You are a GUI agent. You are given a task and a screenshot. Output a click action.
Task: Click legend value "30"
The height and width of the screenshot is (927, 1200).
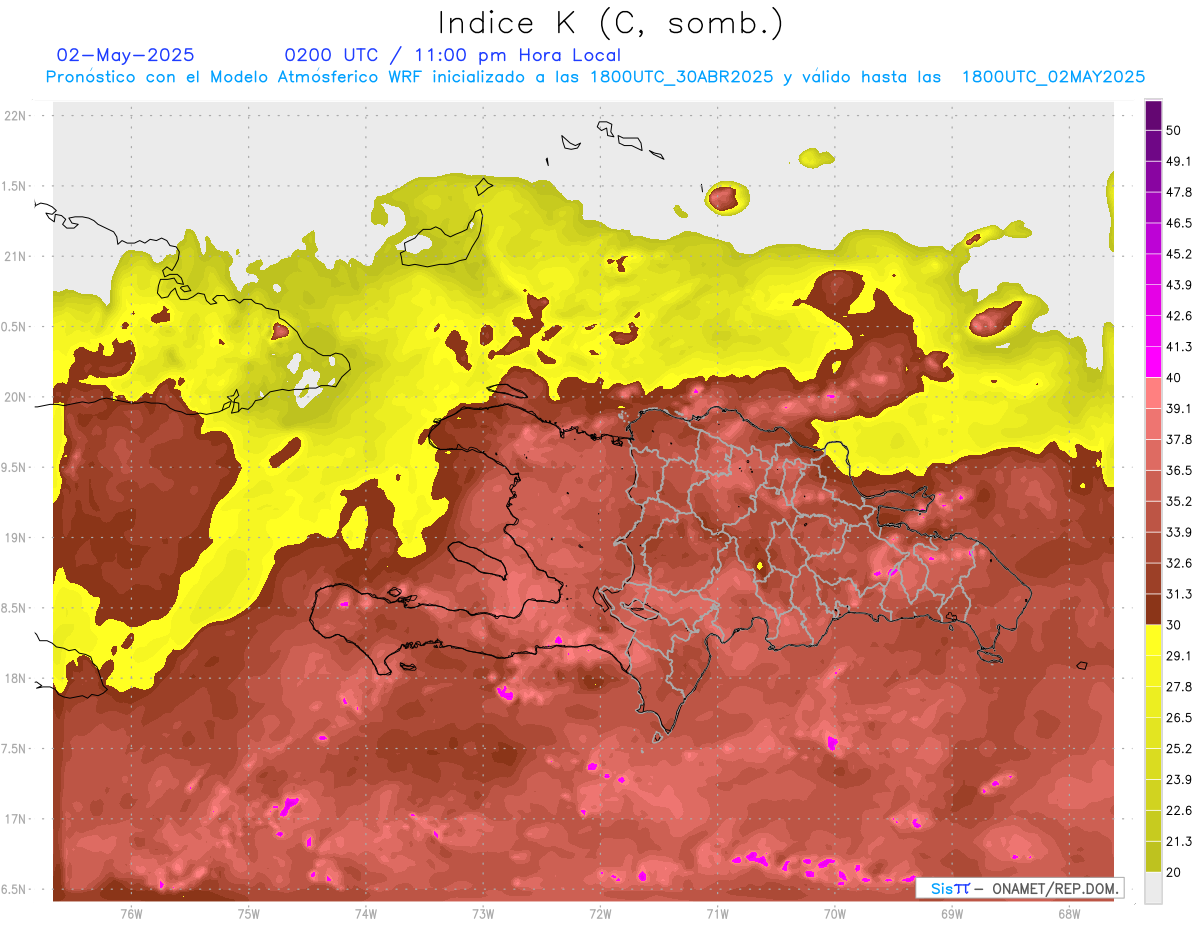[x=1174, y=625]
